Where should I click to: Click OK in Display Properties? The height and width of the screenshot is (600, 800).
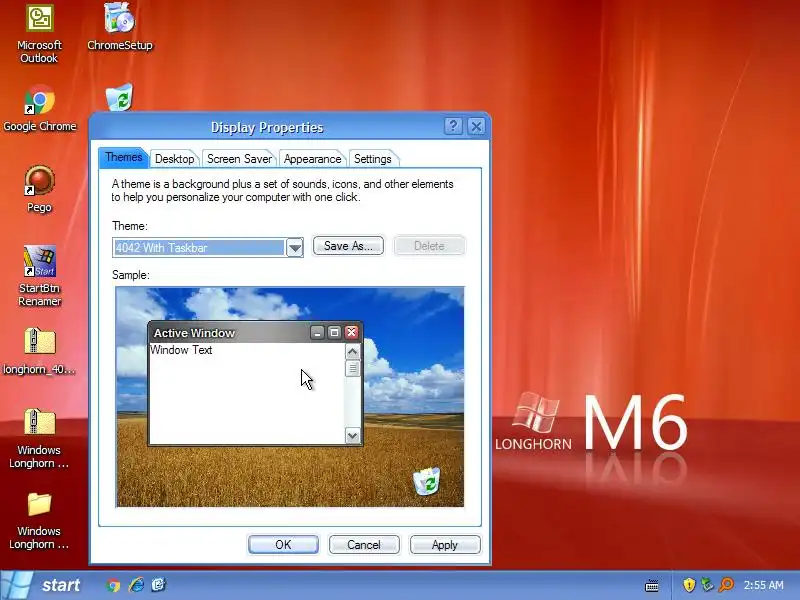283,545
